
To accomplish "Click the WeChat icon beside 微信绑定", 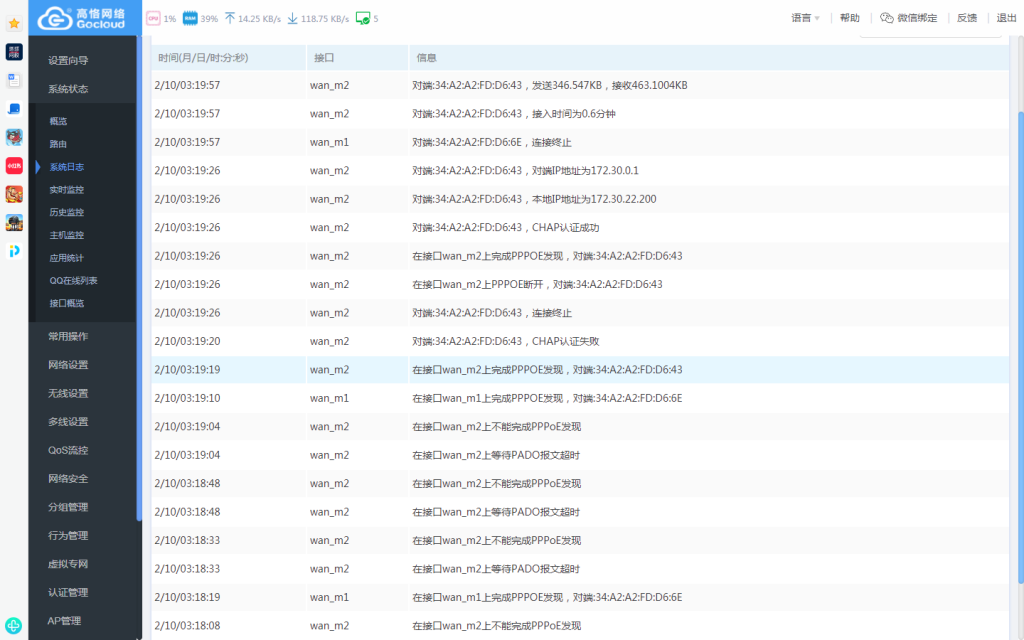I will tap(886, 18).
